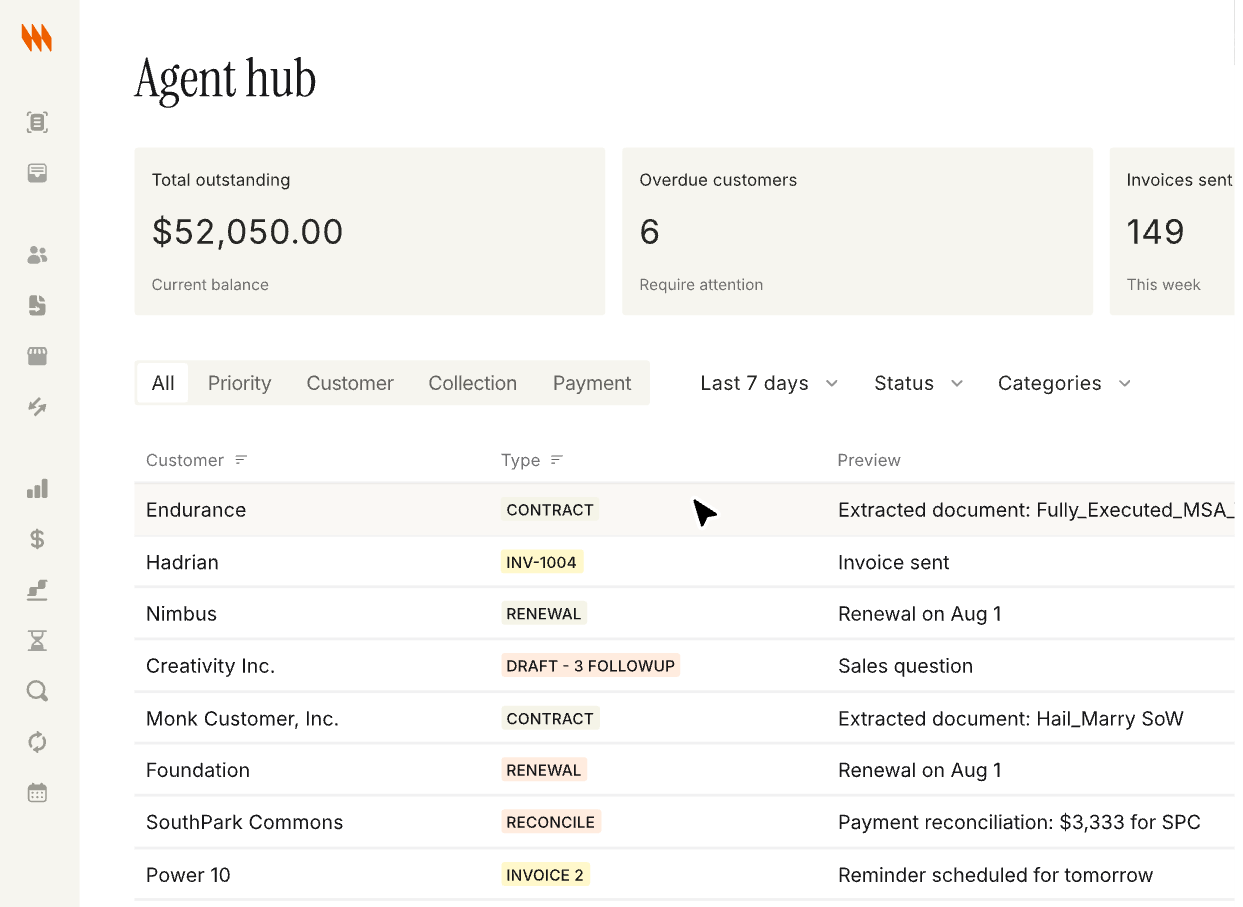Click the Fully_Executed_MSA preview on Endurance row
The width and height of the screenshot is (1243, 907).
click(x=1036, y=510)
